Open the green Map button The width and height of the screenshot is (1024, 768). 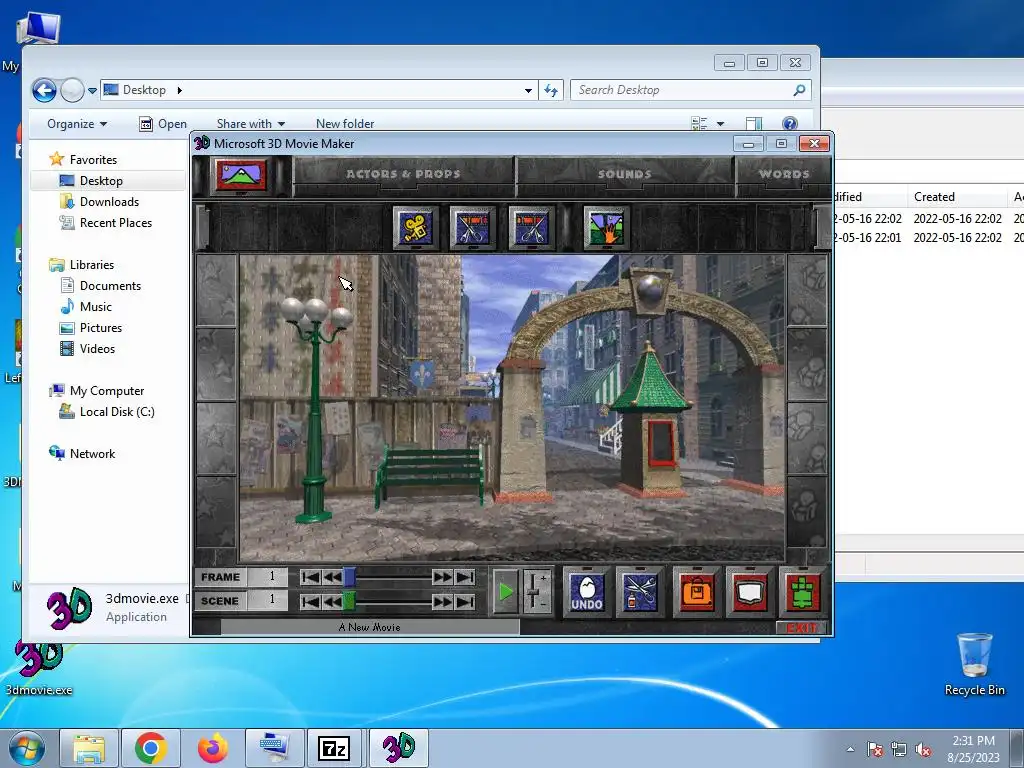(803, 592)
